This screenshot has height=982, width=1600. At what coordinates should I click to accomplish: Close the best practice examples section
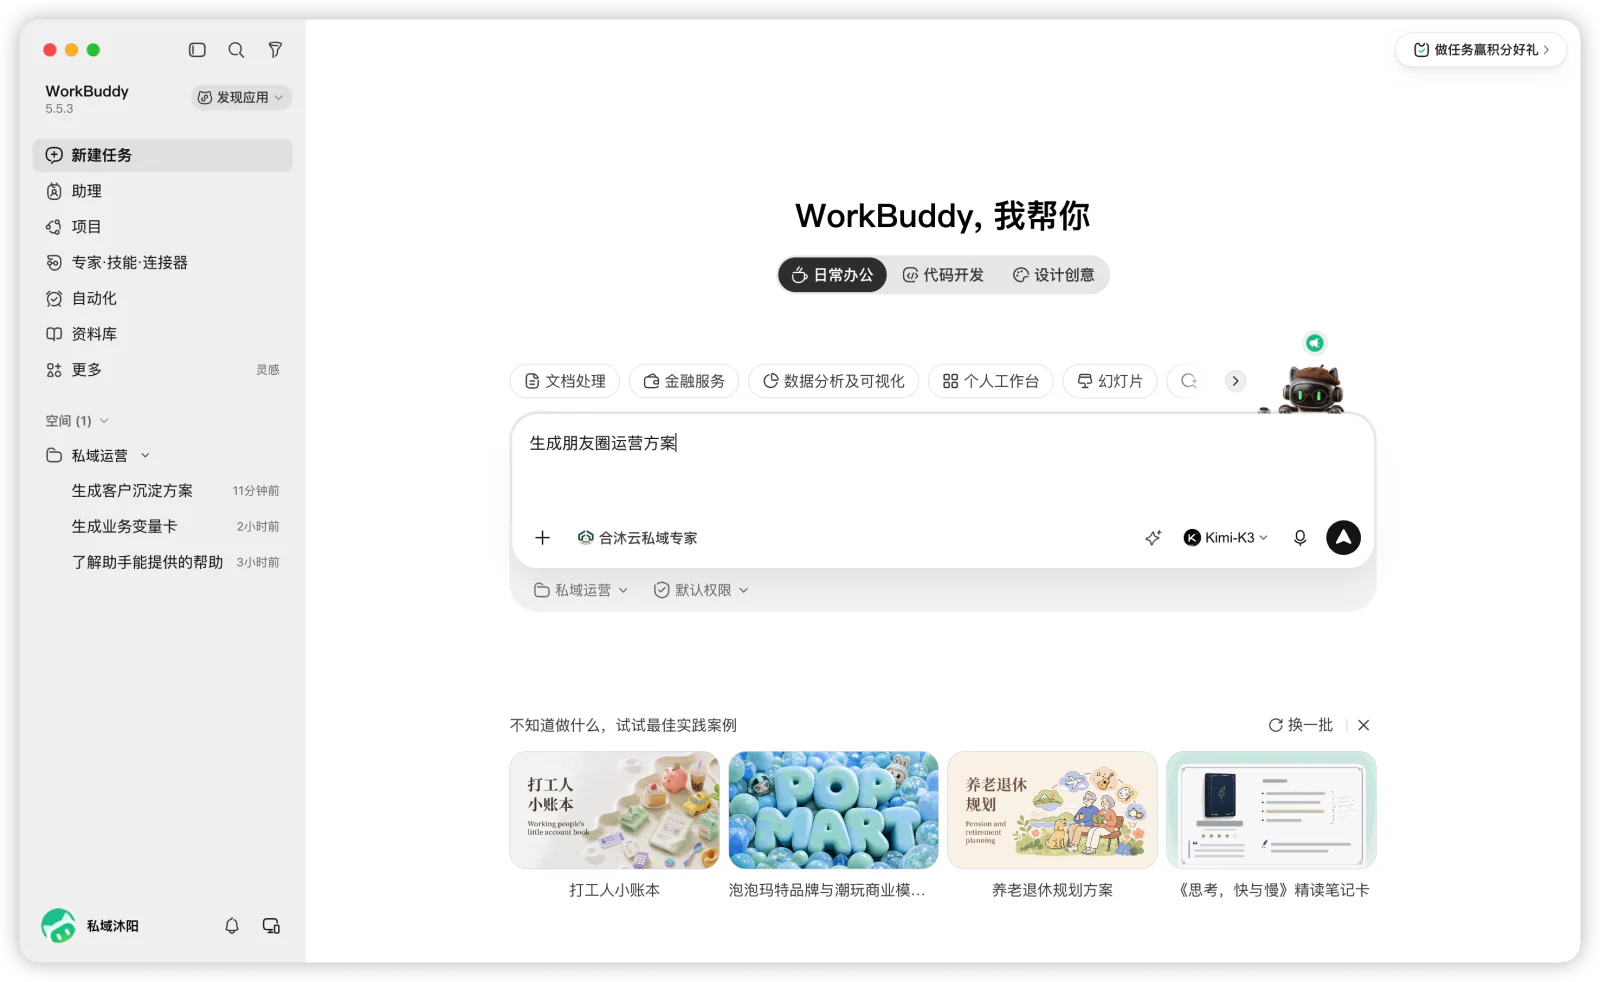pyautogui.click(x=1364, y=725)
